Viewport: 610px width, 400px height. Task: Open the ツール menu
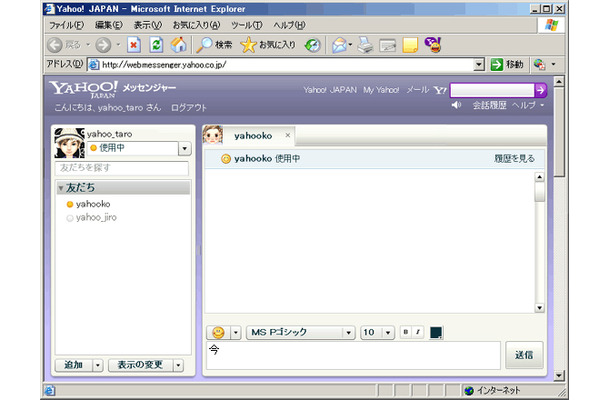(x=247, y=25)
